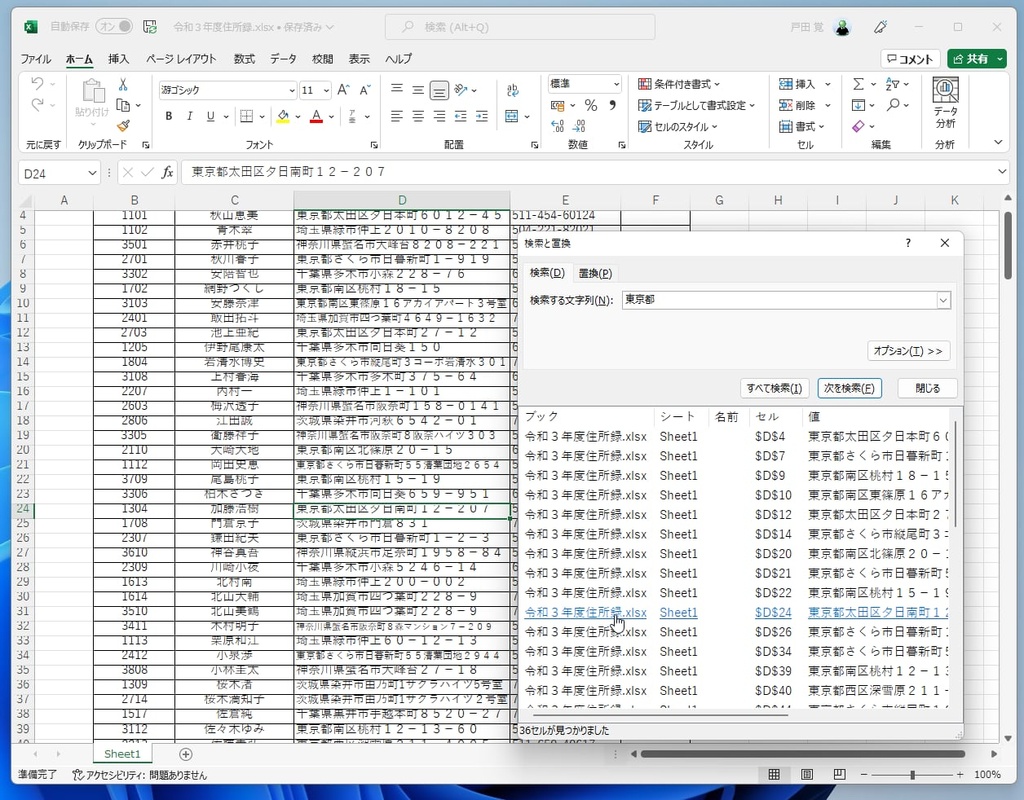This screenshot has height=800, width=1024.
Task: Click the コメント button
Action: 910,59
